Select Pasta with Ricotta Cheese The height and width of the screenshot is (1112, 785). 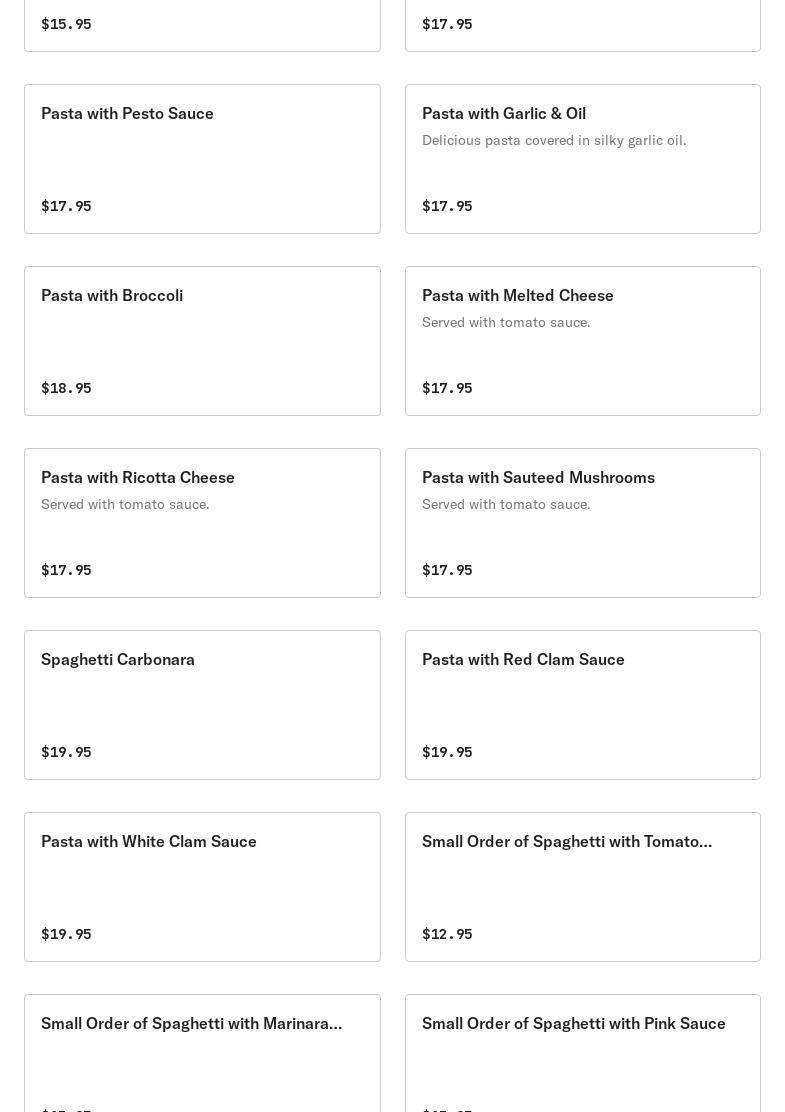pyautogui.click(x=202, y=523)
